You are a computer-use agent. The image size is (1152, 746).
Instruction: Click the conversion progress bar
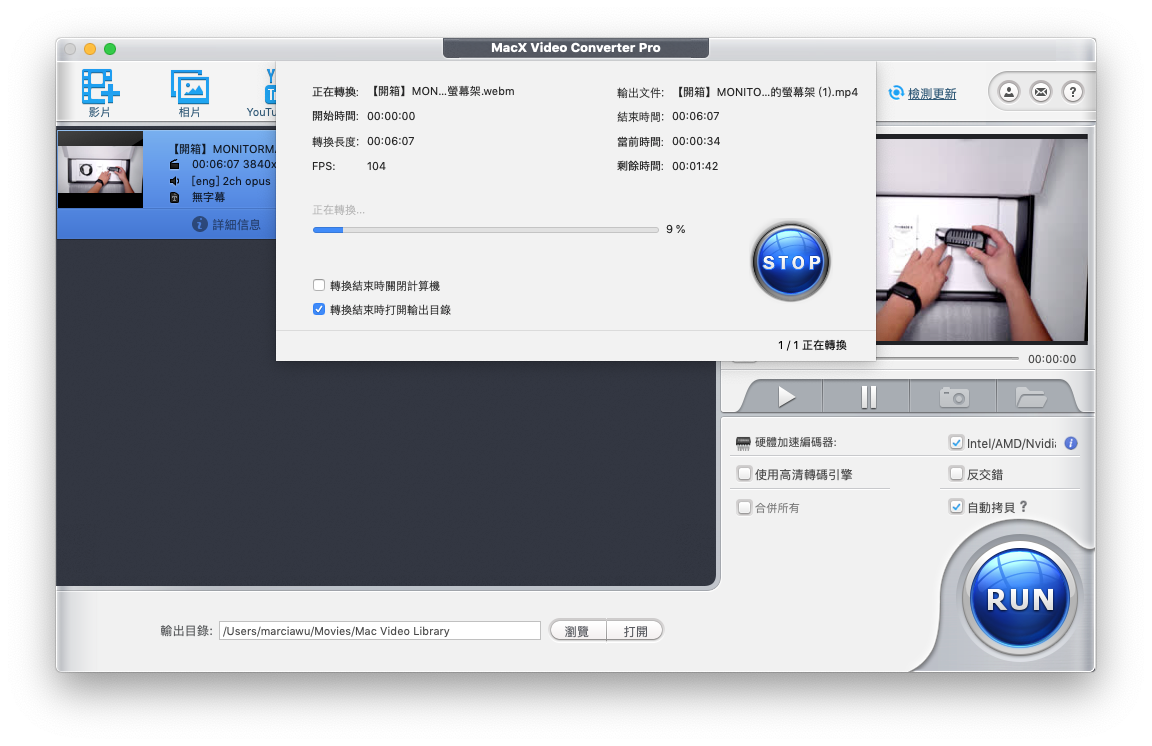(486, 230)
